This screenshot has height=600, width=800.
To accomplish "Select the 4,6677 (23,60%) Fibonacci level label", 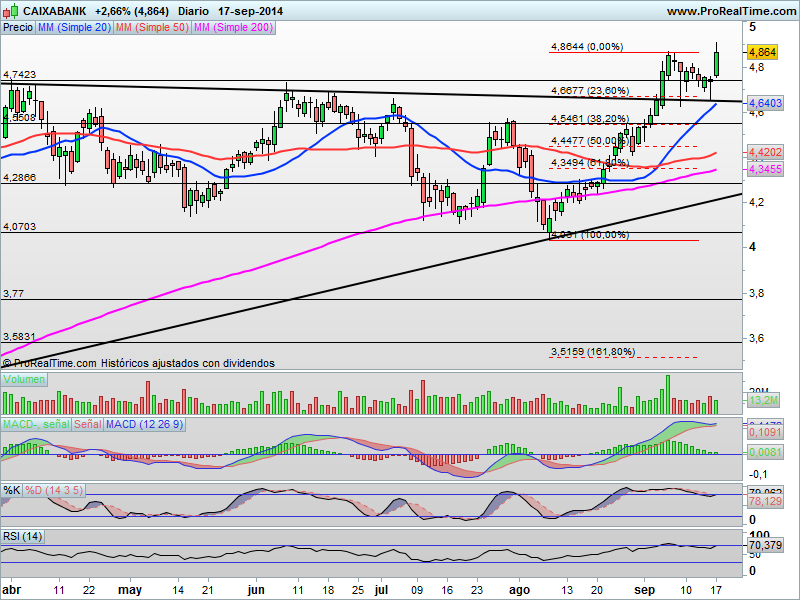I will (x=590, y=90).
